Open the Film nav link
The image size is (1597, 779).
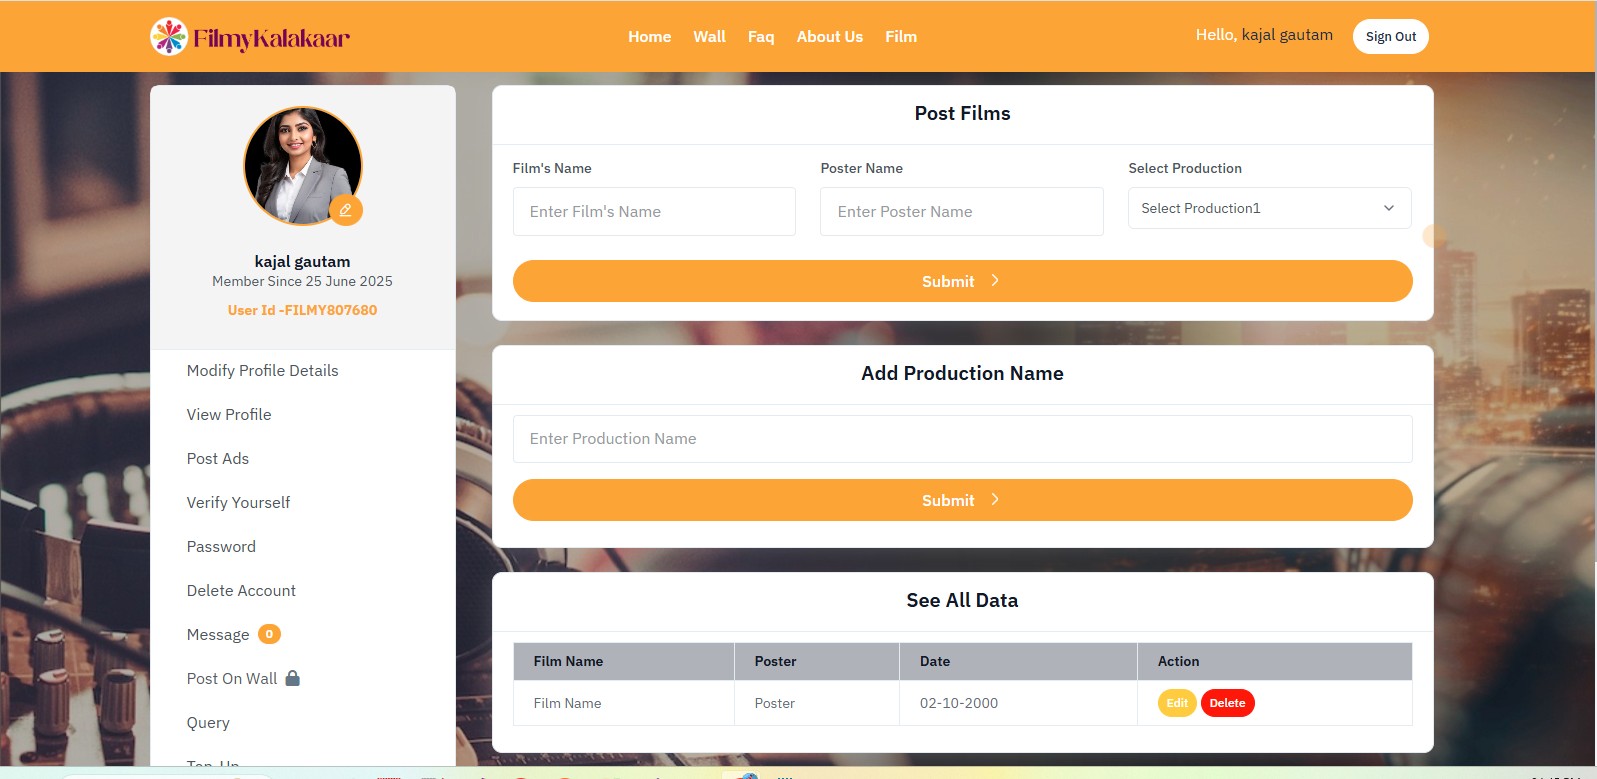900,37
